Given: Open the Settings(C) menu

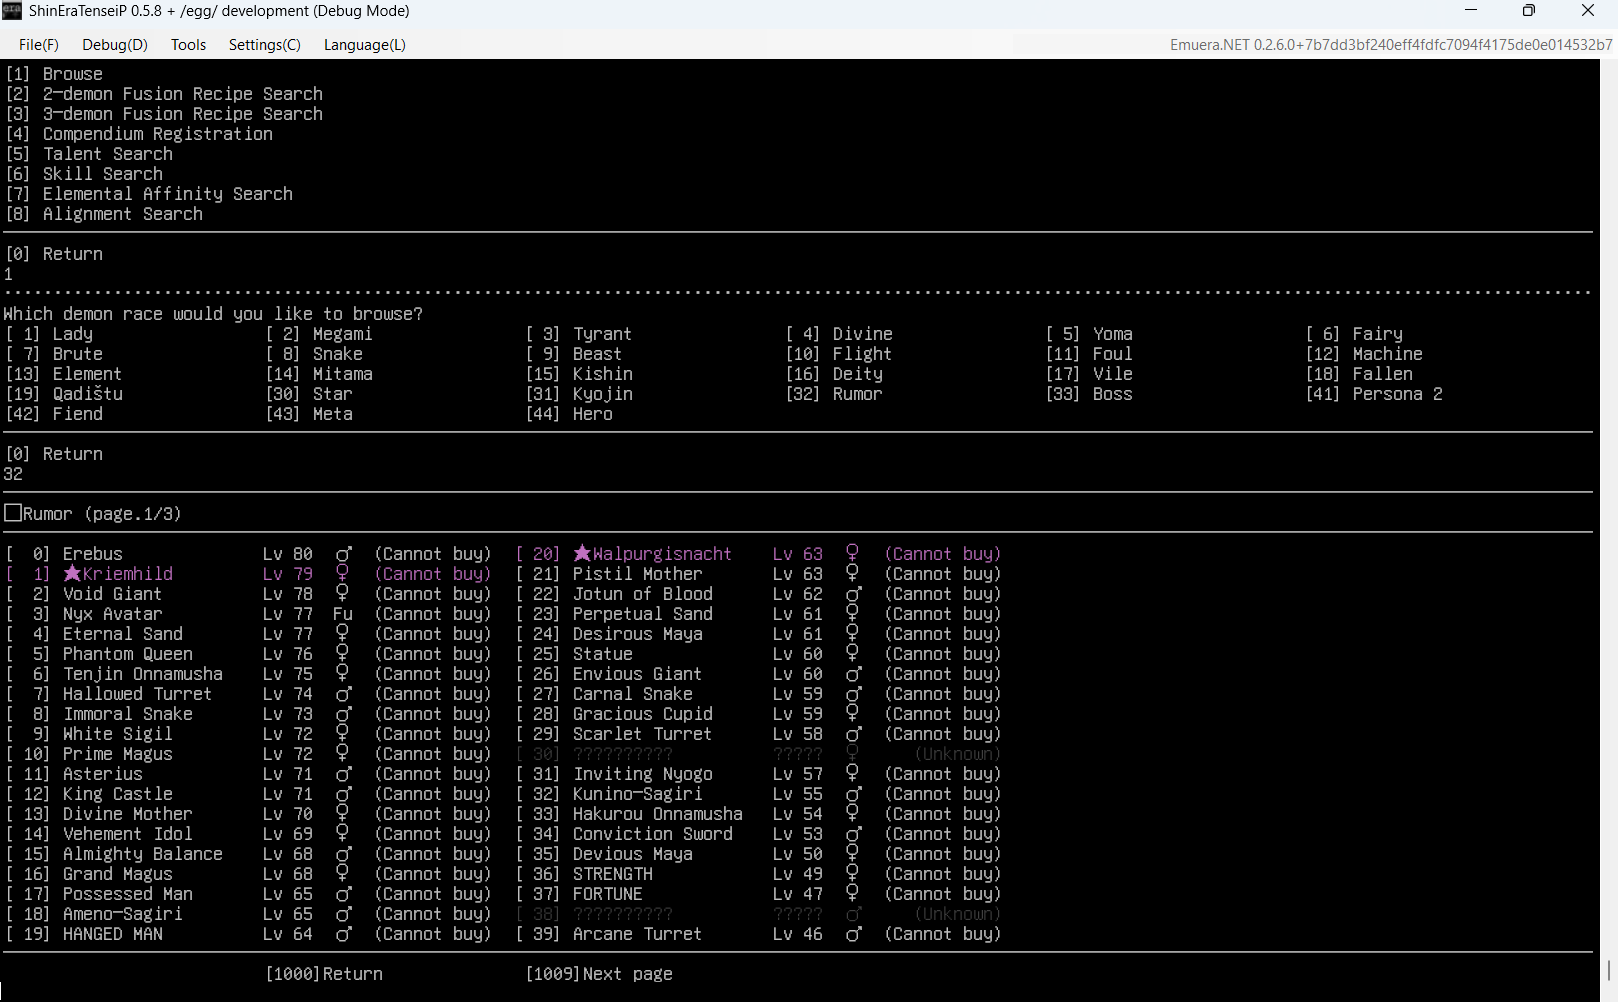Looking at the screenshot, I should point(264,45).
